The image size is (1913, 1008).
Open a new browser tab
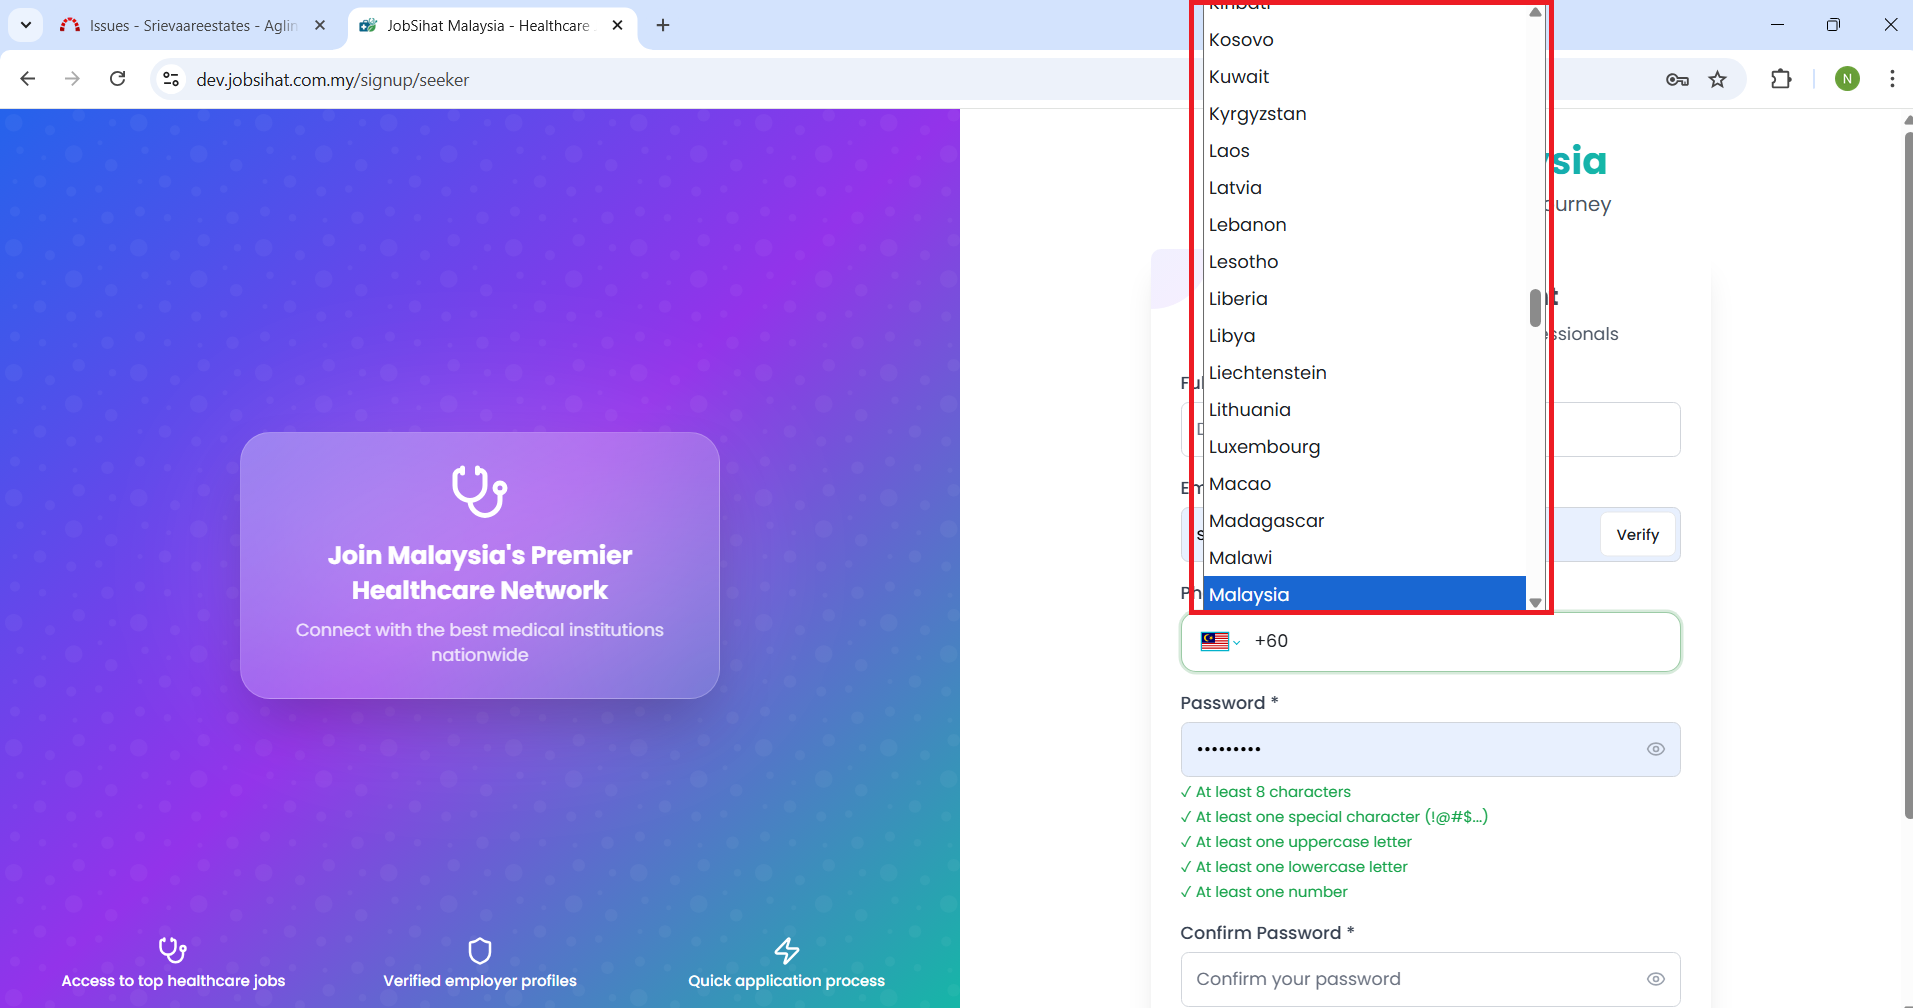(x=663, y=26)
